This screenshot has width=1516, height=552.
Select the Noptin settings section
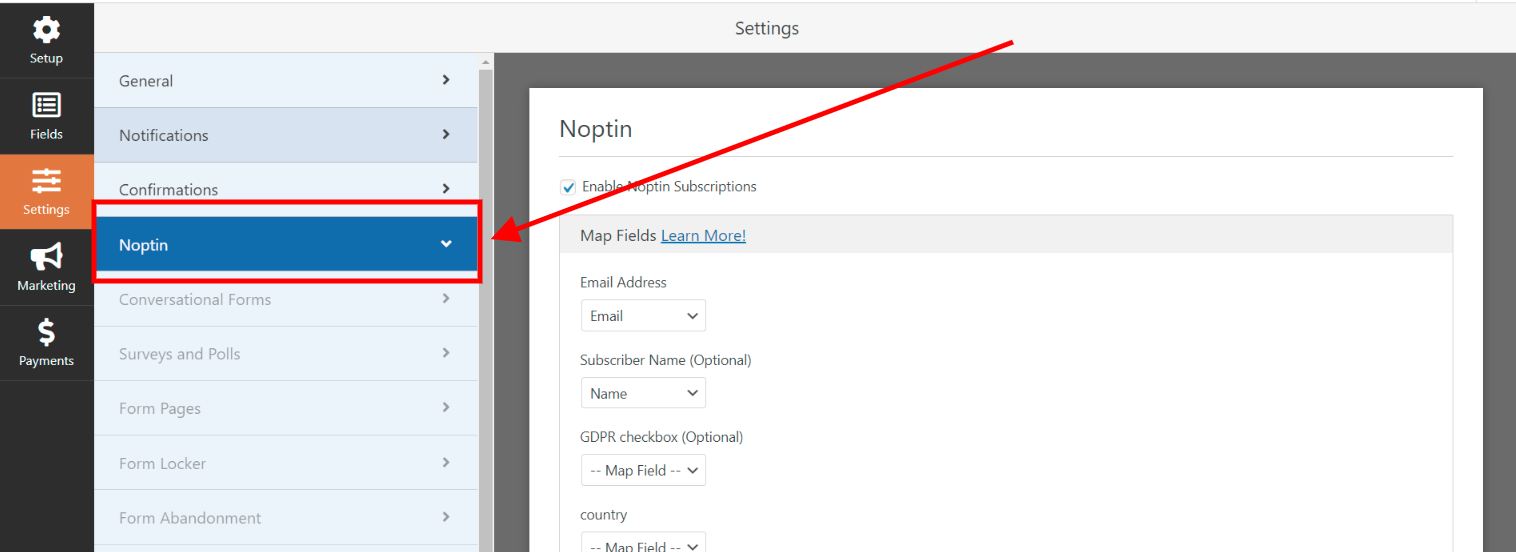(286, 244)
